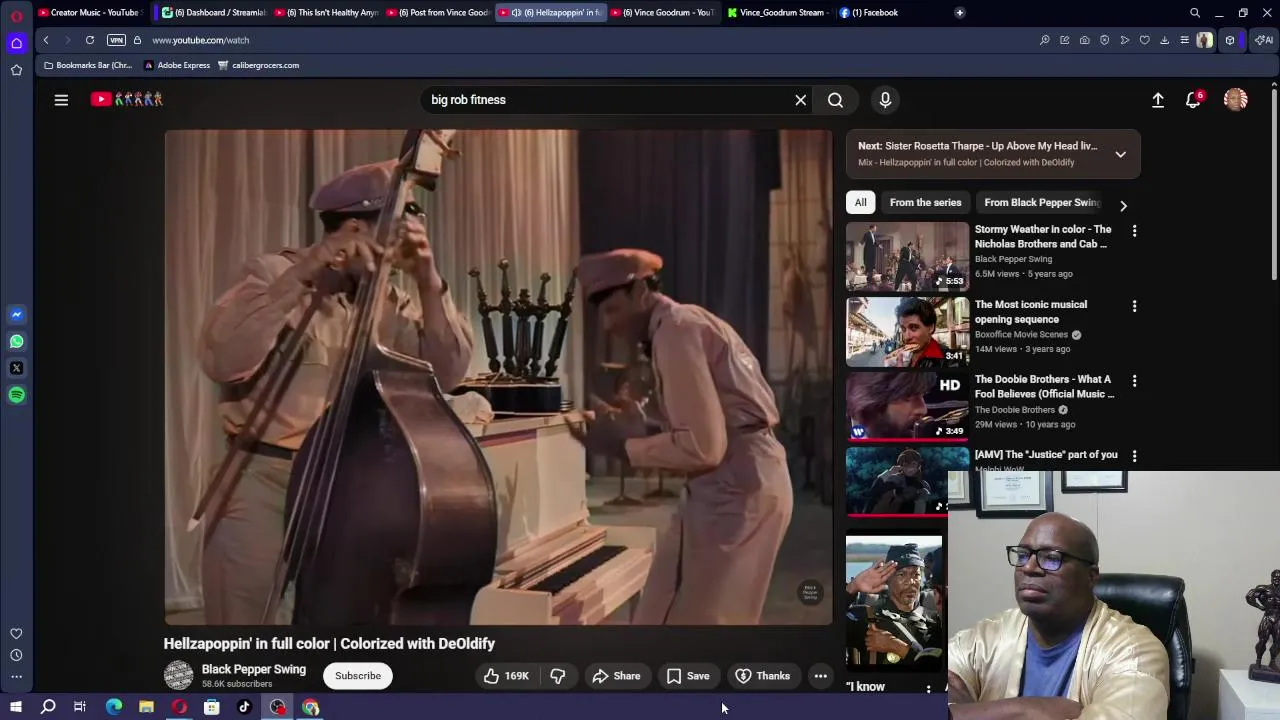Open the Black Pepper Swing channel name
The height and width of the screenshot is (720, 1280).
point(254,669)
